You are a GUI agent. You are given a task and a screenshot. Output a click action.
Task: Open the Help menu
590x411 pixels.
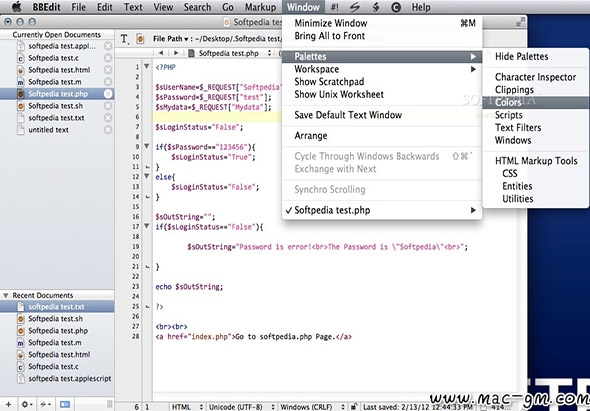pos(421,7)
